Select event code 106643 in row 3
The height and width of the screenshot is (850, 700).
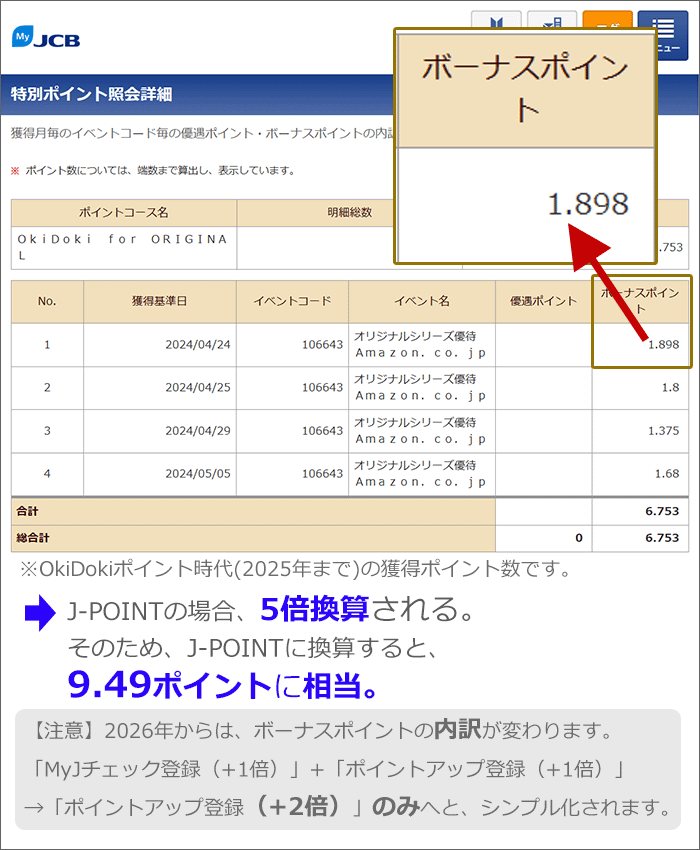pyautogui.click(x=292, y=431)
